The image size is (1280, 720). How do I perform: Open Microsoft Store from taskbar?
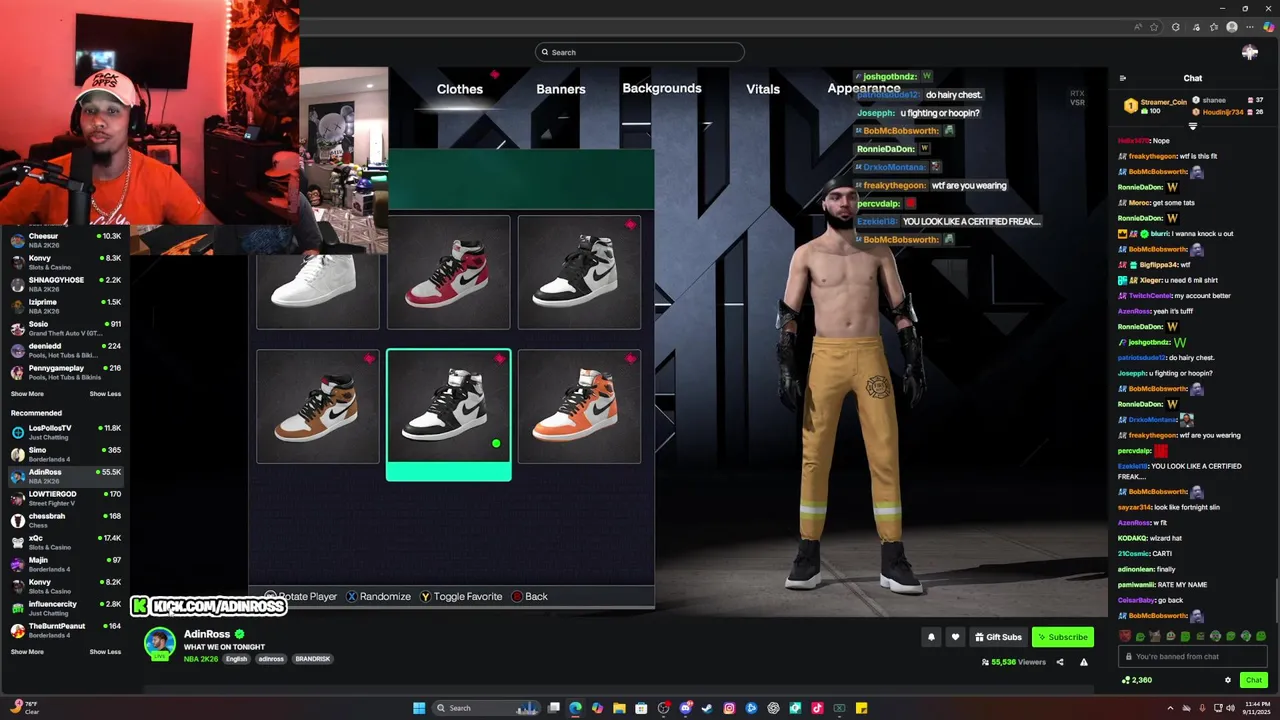pyautogui.click(x=641, y=708)
